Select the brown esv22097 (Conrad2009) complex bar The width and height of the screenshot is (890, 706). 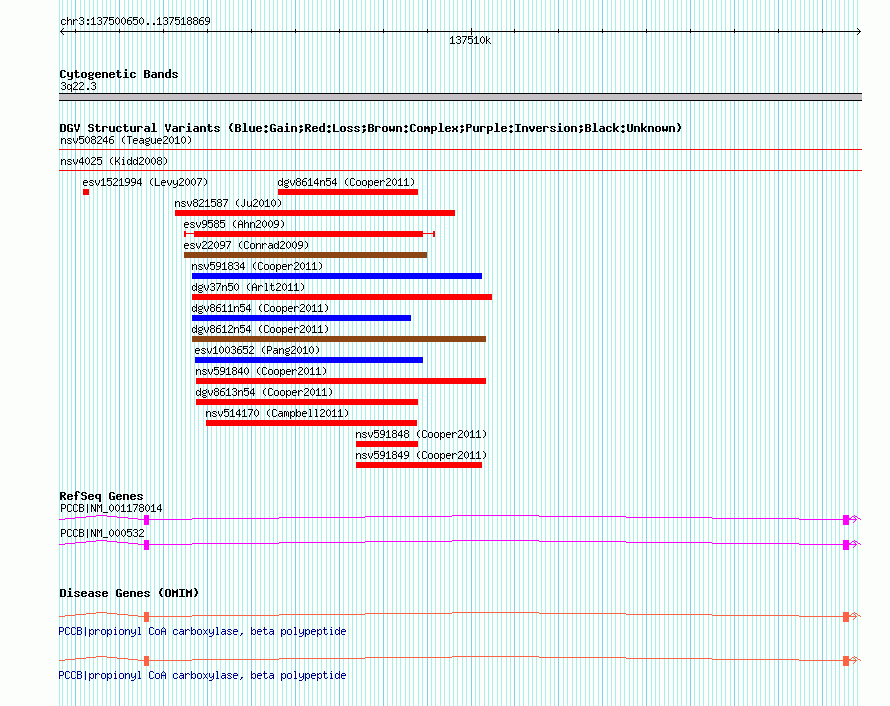point(305,255)
